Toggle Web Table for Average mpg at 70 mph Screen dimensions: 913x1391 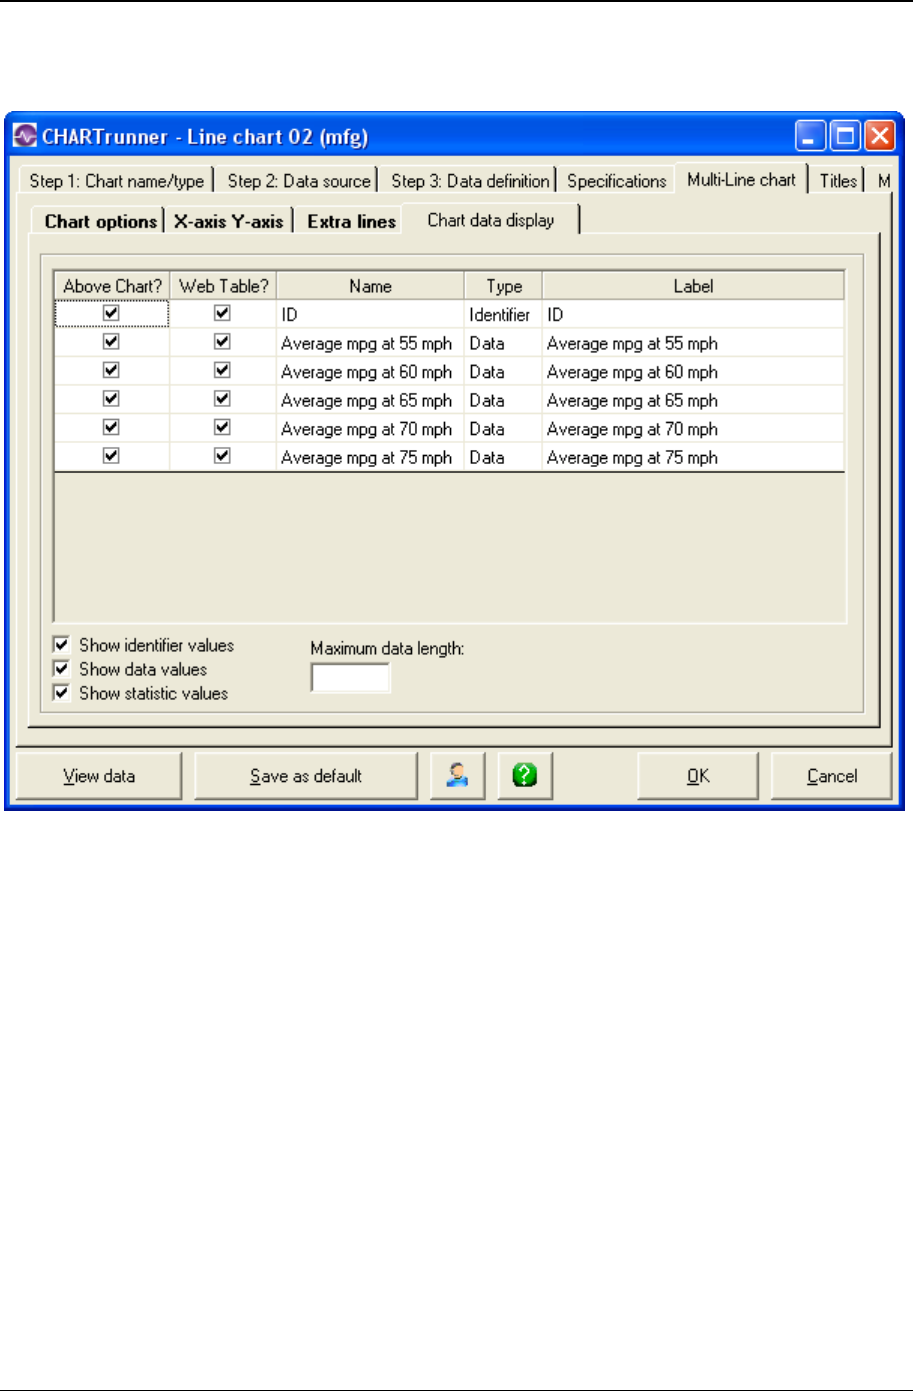pos(222,428)
